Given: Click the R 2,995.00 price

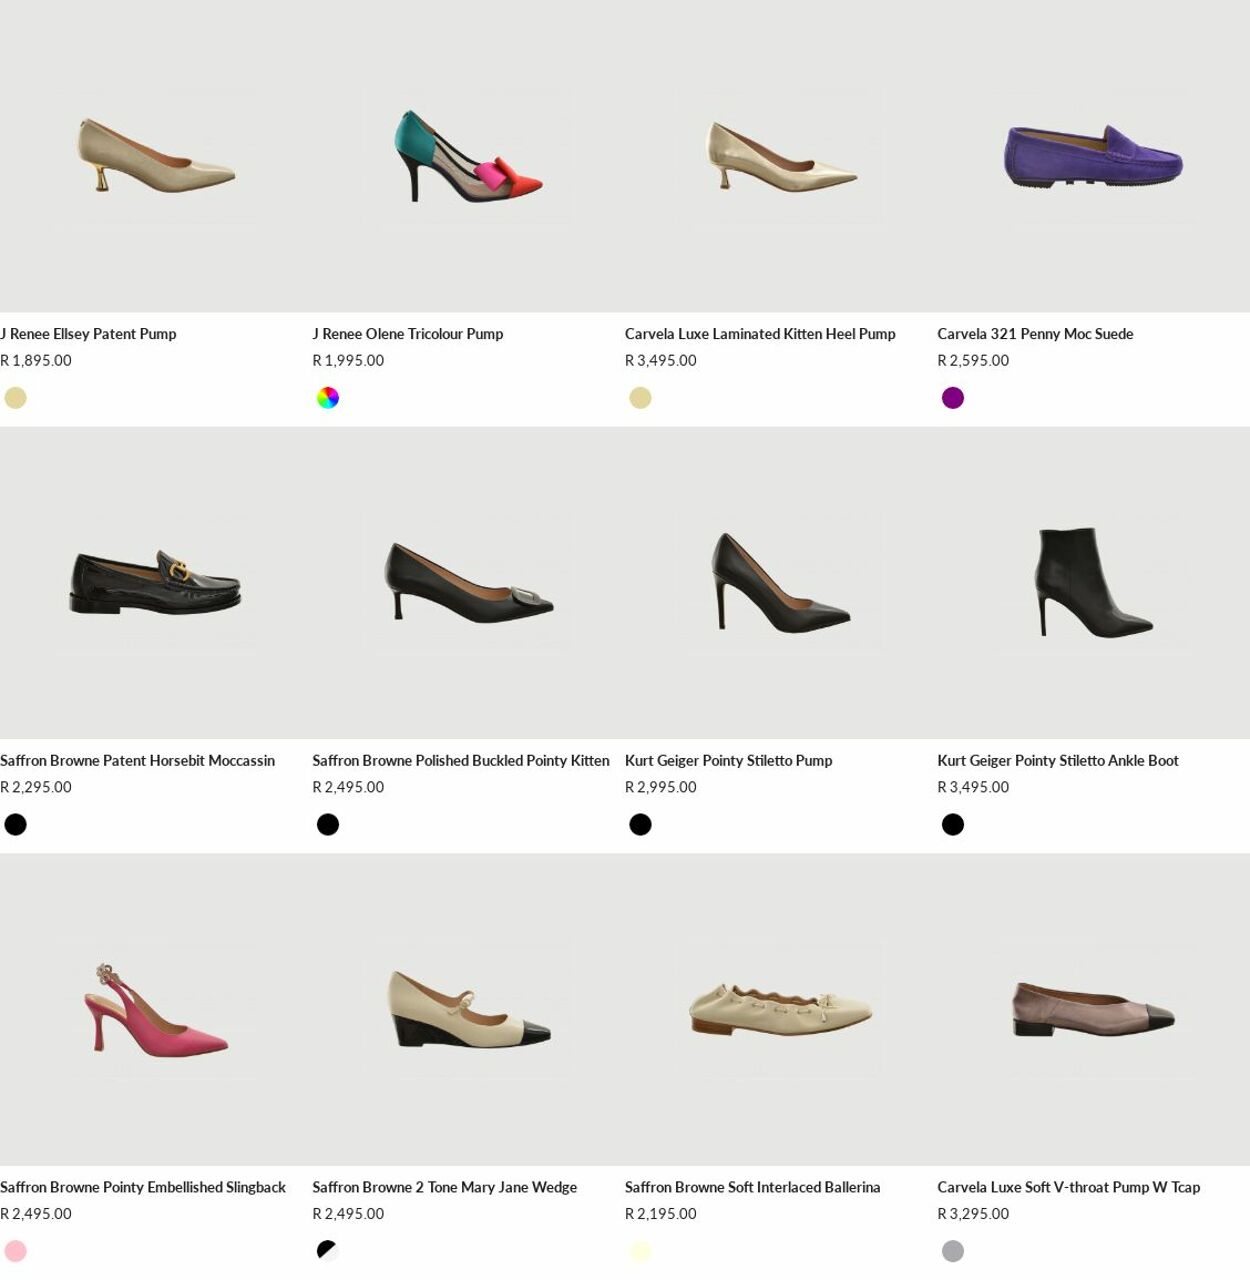Looking at the screenshot, I should (x=661, y=788).
